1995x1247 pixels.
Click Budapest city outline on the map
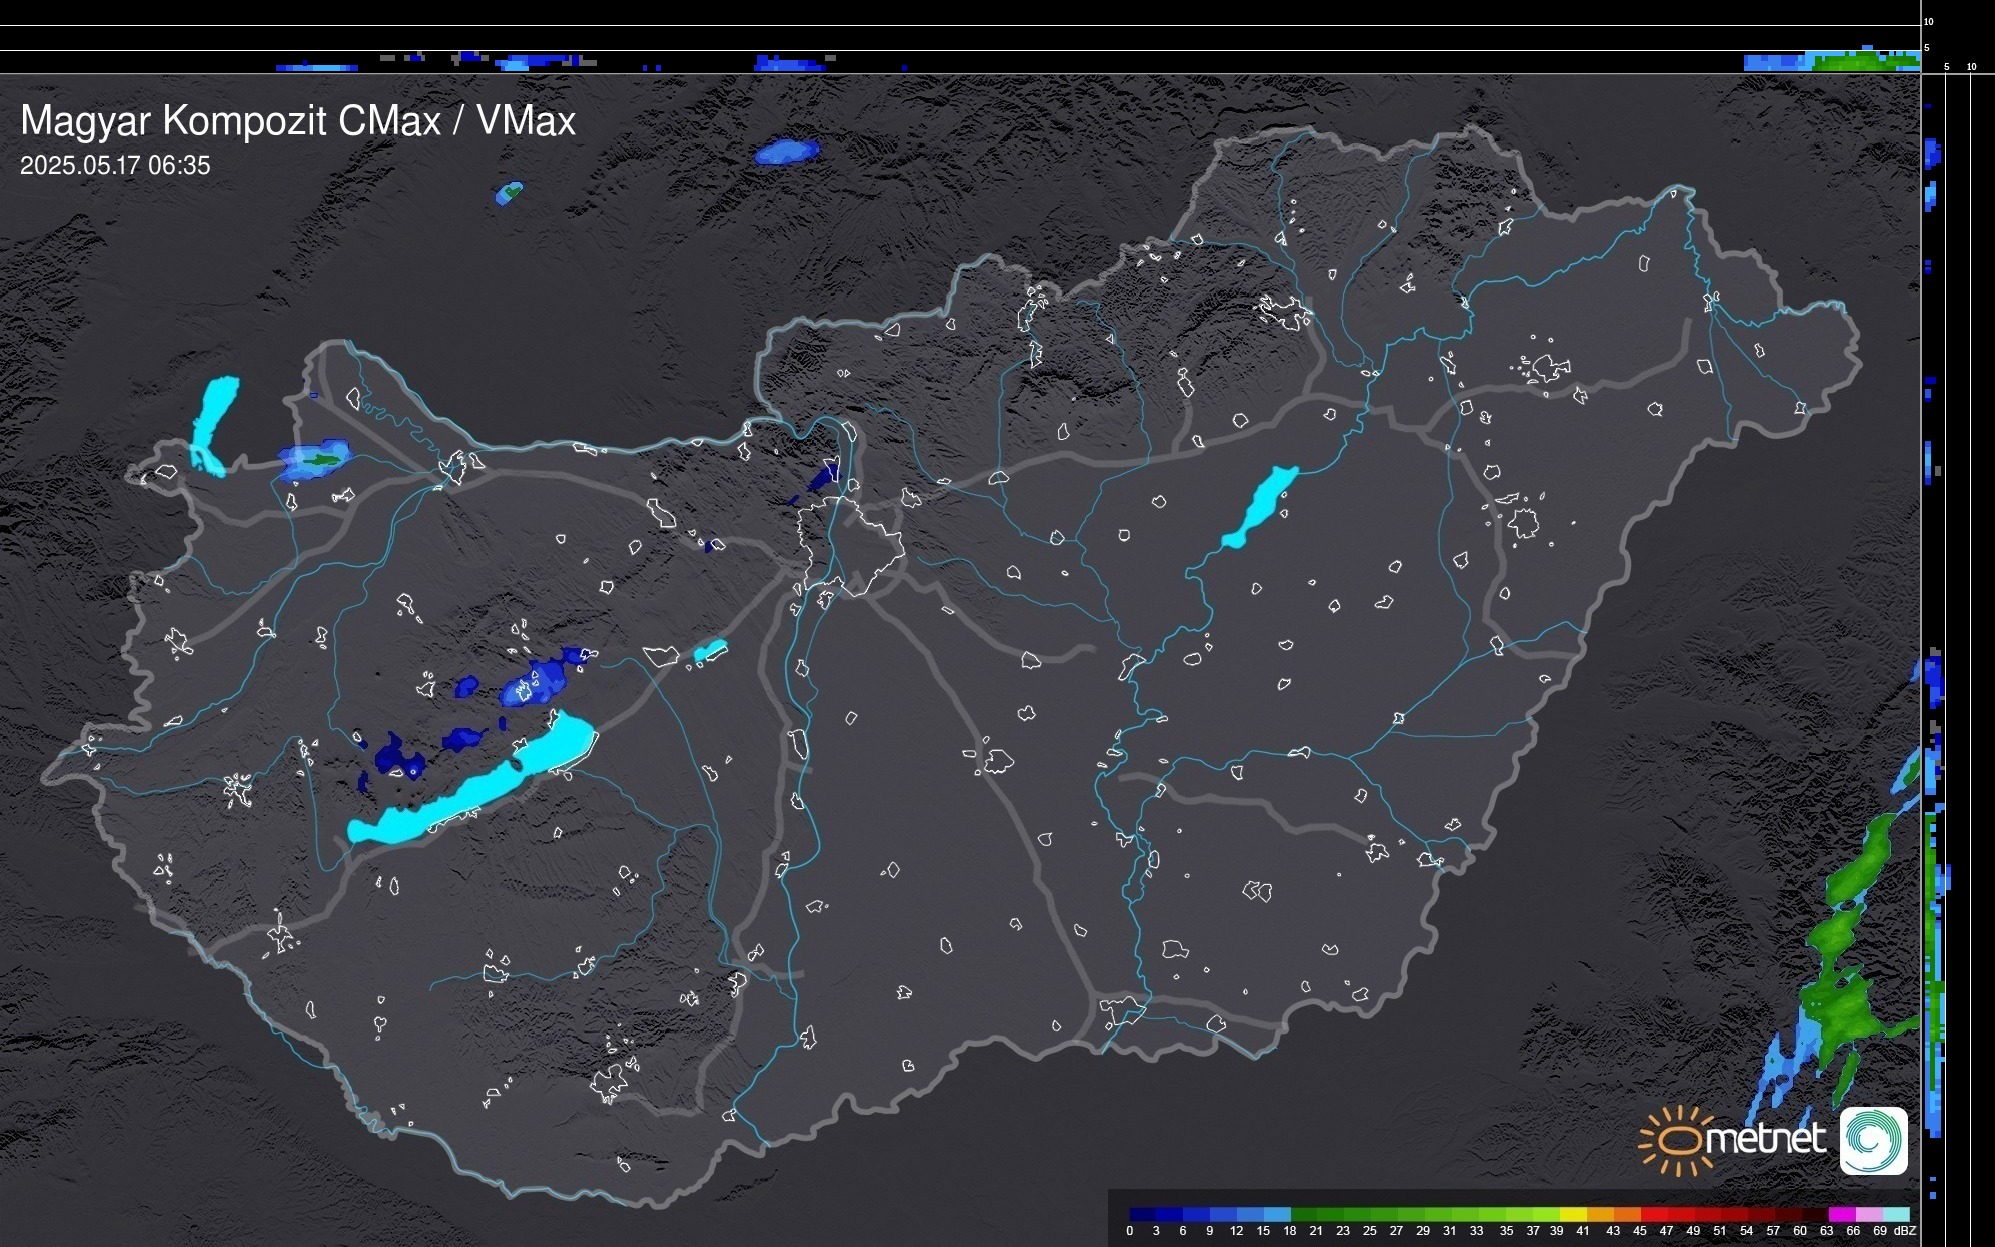pos(850,545)
